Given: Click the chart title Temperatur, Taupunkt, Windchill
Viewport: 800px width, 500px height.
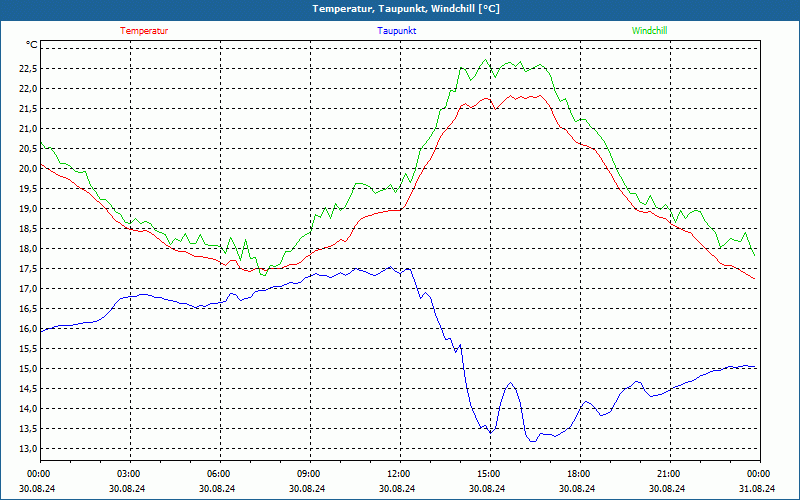Looking at the screenshot, I should click(406, 9).
